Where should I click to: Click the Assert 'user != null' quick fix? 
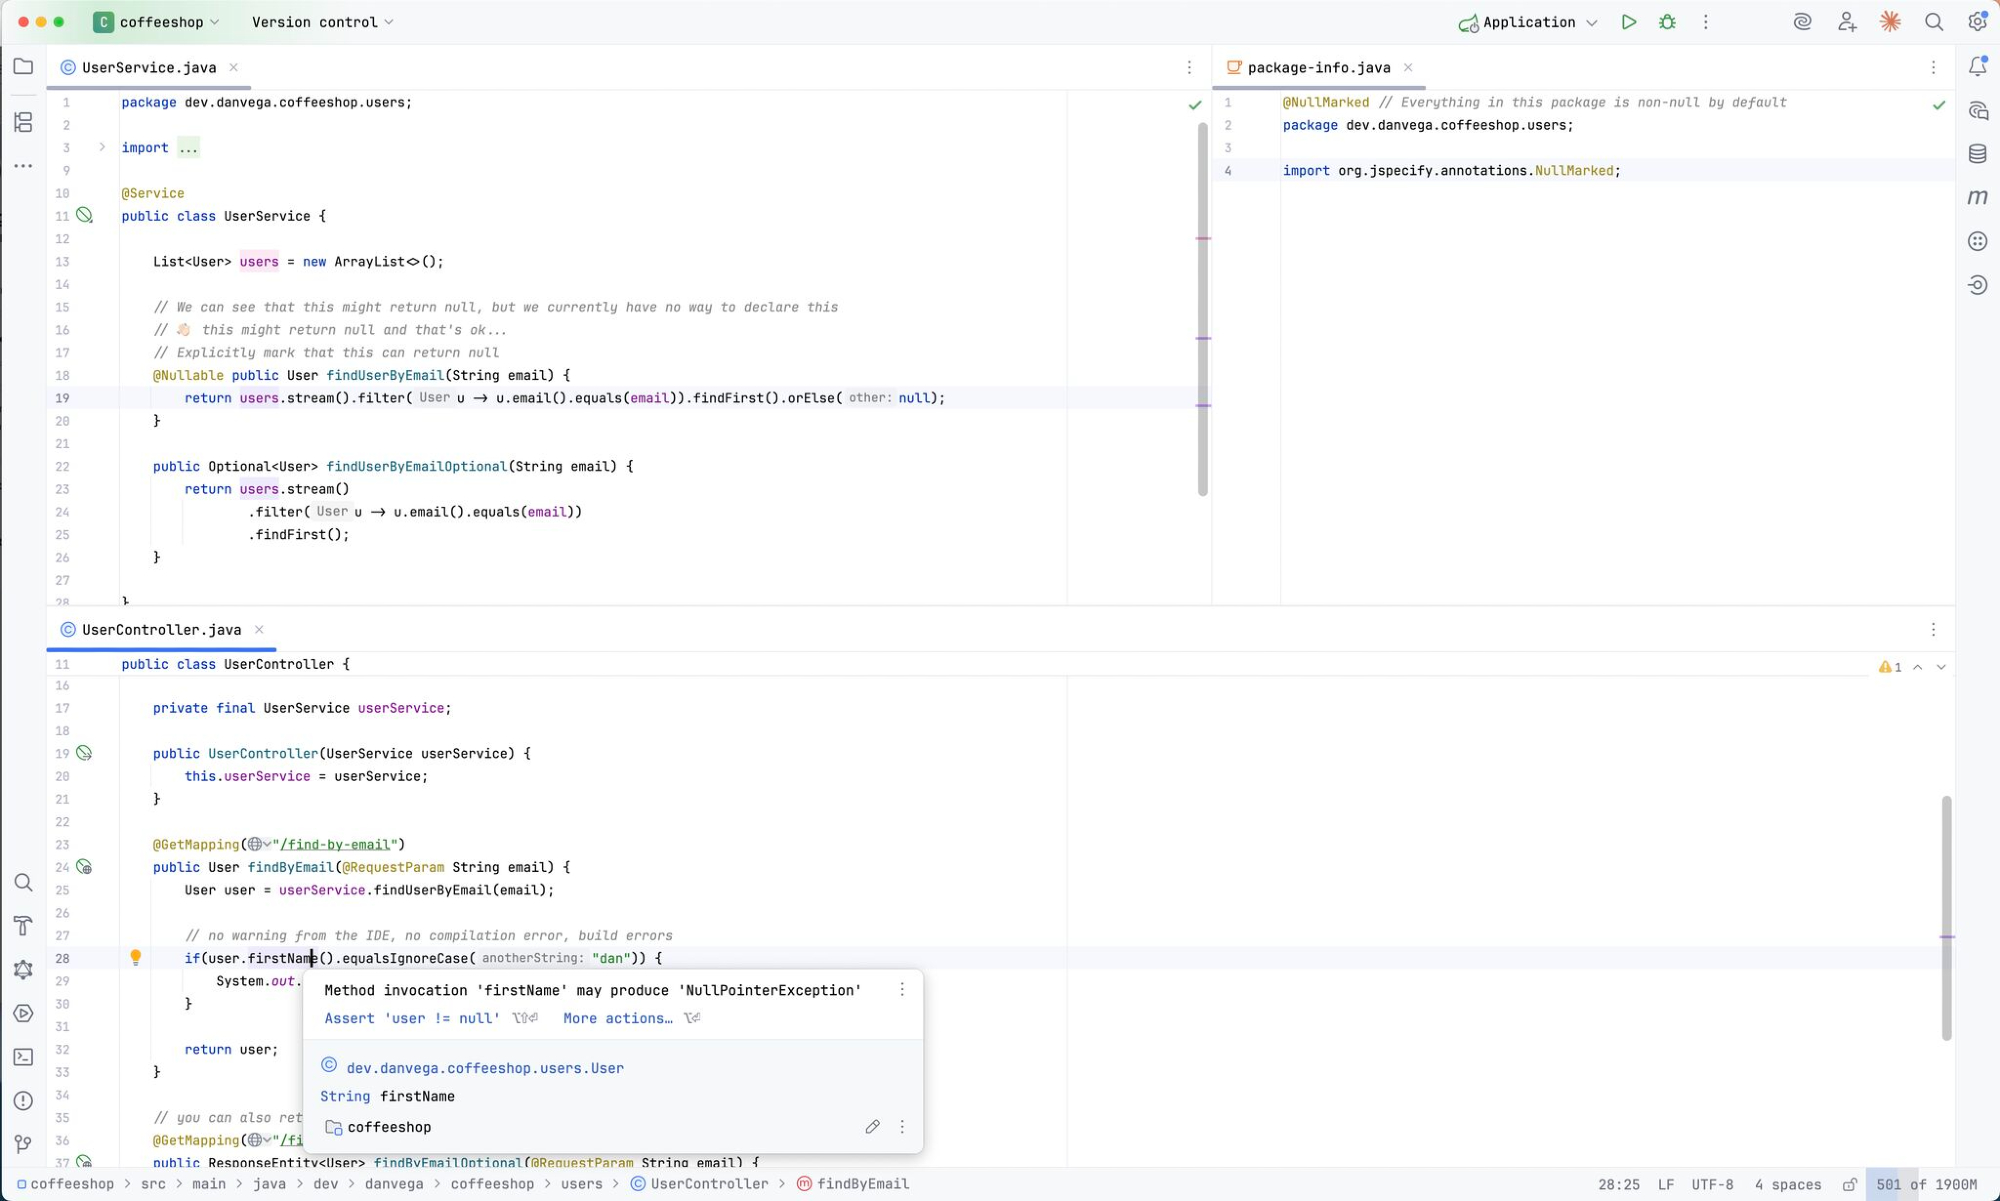point(411,1018)
